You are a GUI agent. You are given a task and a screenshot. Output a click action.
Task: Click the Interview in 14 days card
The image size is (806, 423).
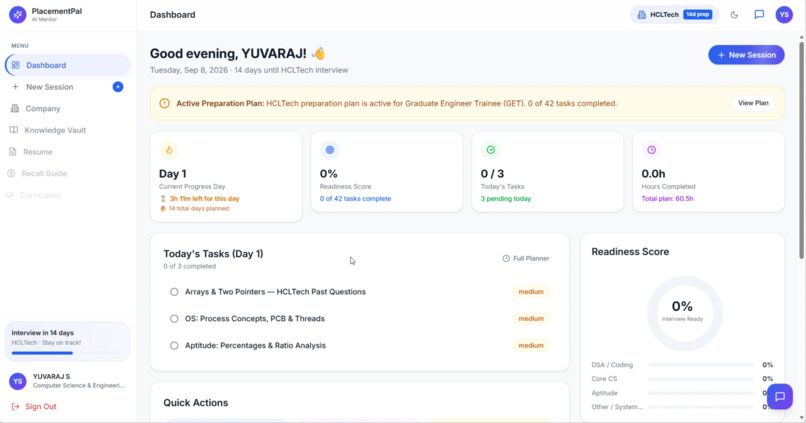(x=67, y=341)
